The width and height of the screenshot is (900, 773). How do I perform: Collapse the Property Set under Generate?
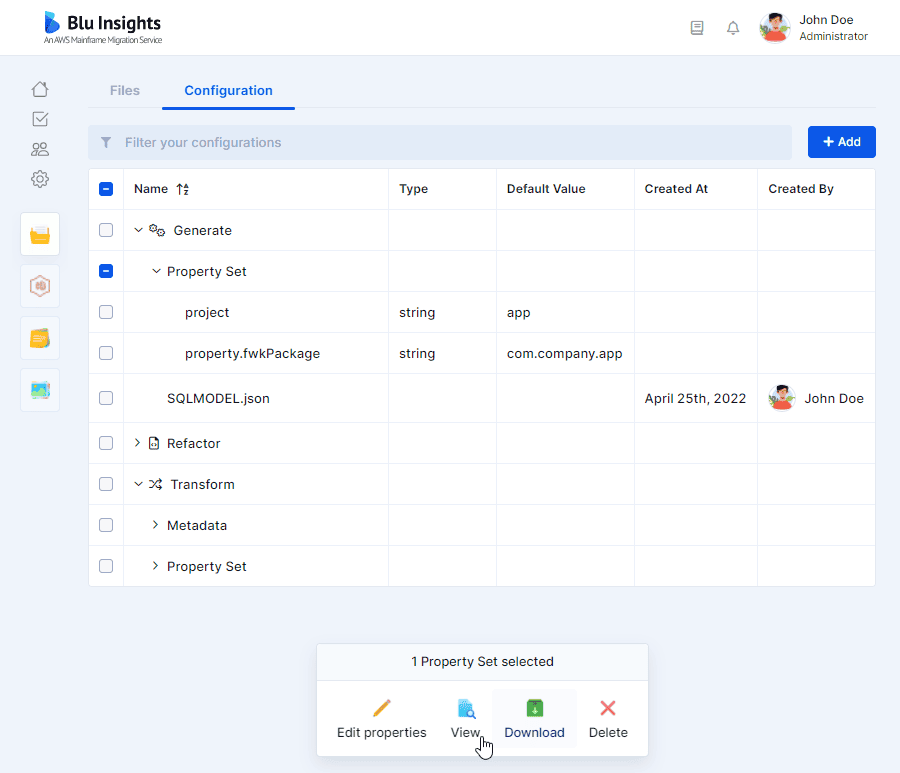coord(156,271)
